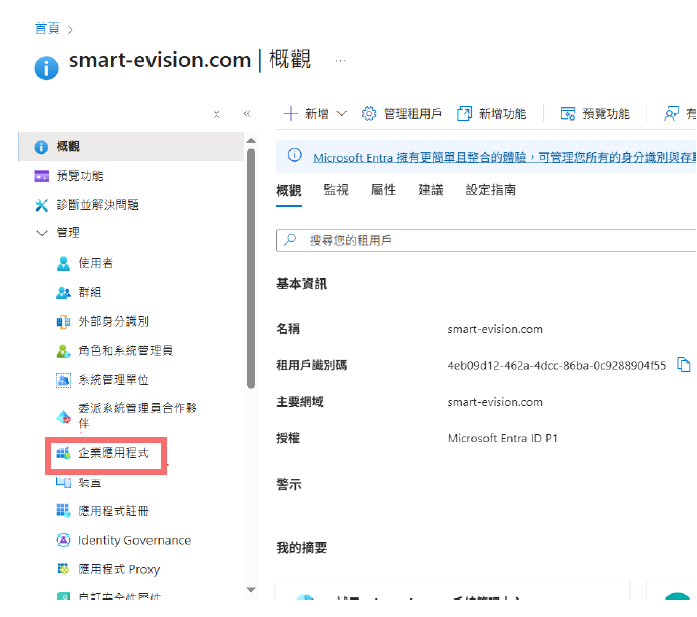Switch to the 監視 tab

336,190
